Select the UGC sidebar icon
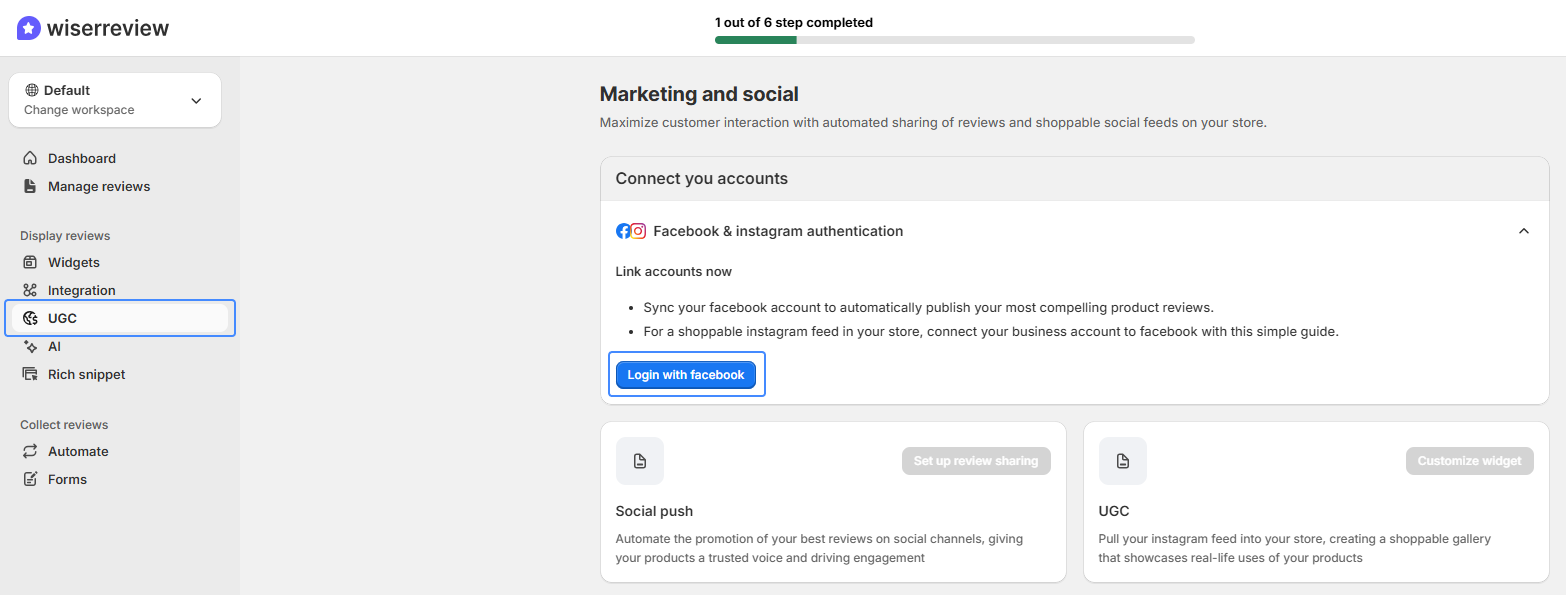The image size is (1566, 595). point(32,318)
